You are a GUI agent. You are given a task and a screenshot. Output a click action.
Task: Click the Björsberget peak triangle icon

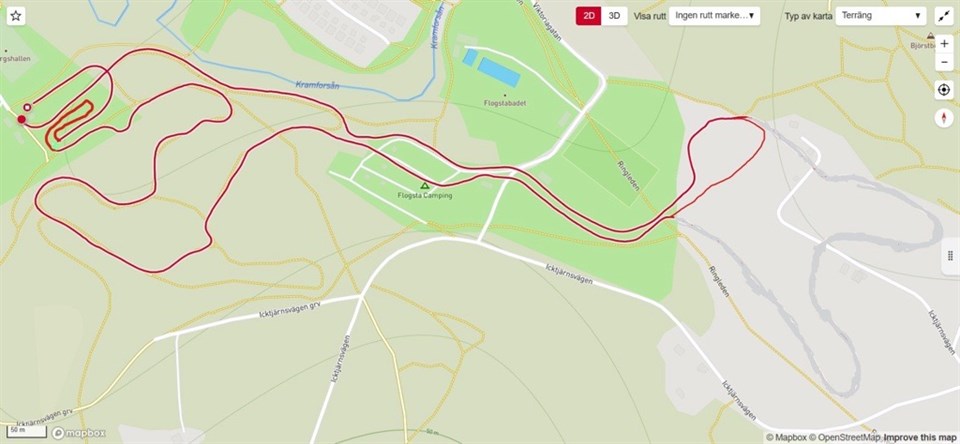[x=931, y=36]
